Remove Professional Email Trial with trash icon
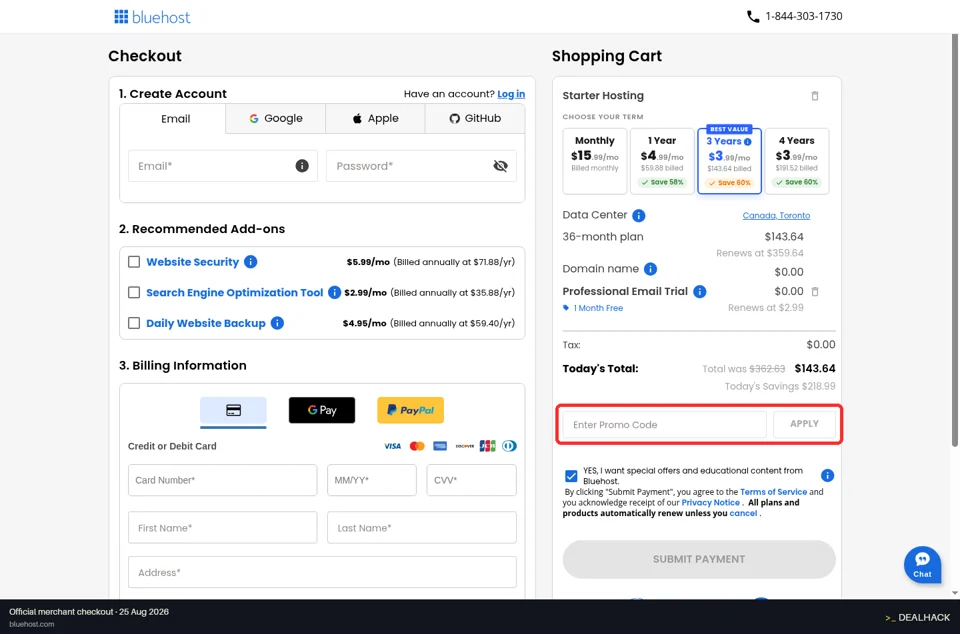 click(815, 292)
